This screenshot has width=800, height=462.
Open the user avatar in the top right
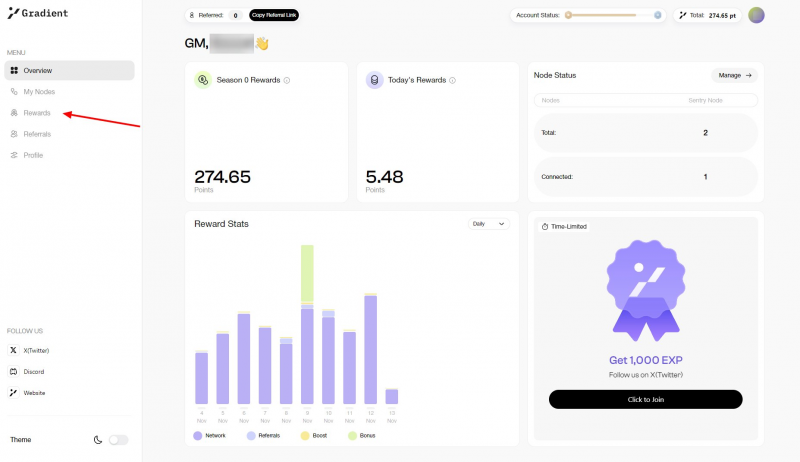tap(756, 15)
